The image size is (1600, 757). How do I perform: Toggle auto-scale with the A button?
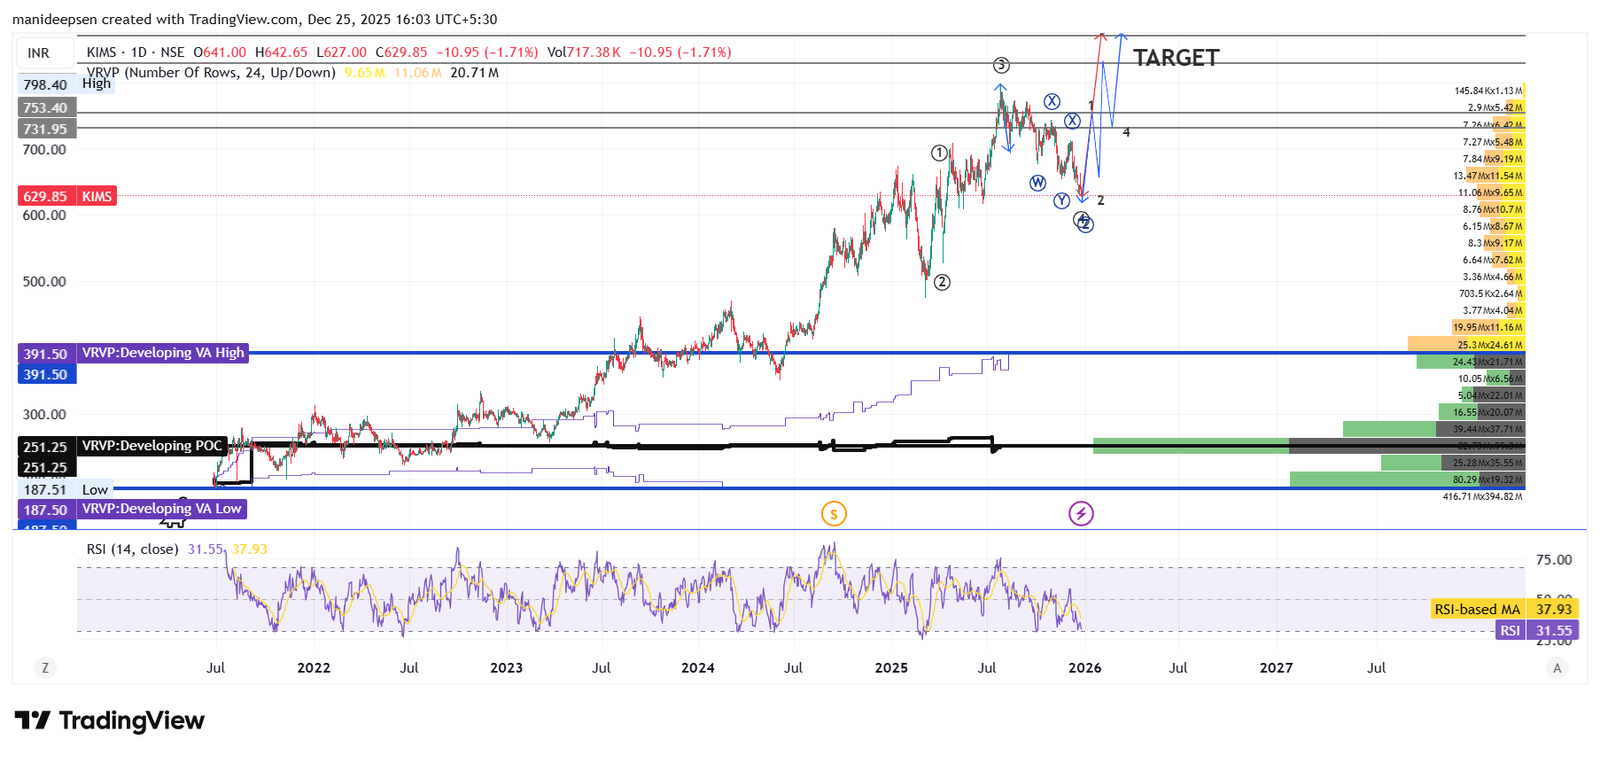pos(1556,668)
